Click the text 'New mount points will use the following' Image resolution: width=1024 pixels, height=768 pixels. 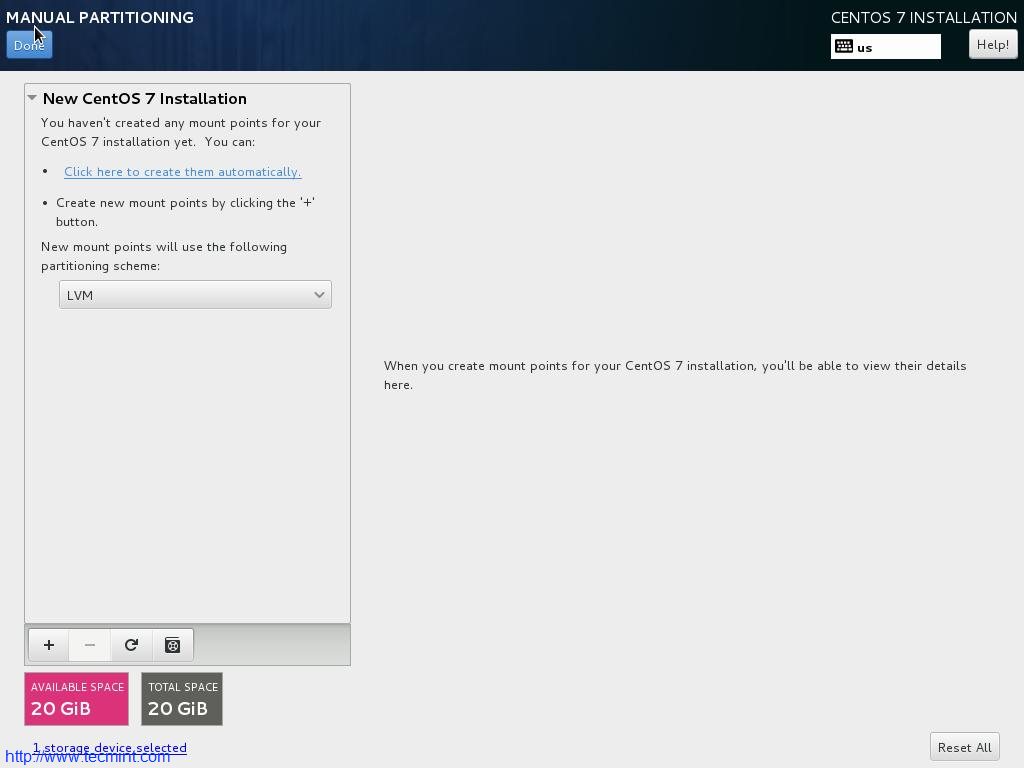click(x=164, y=247)
